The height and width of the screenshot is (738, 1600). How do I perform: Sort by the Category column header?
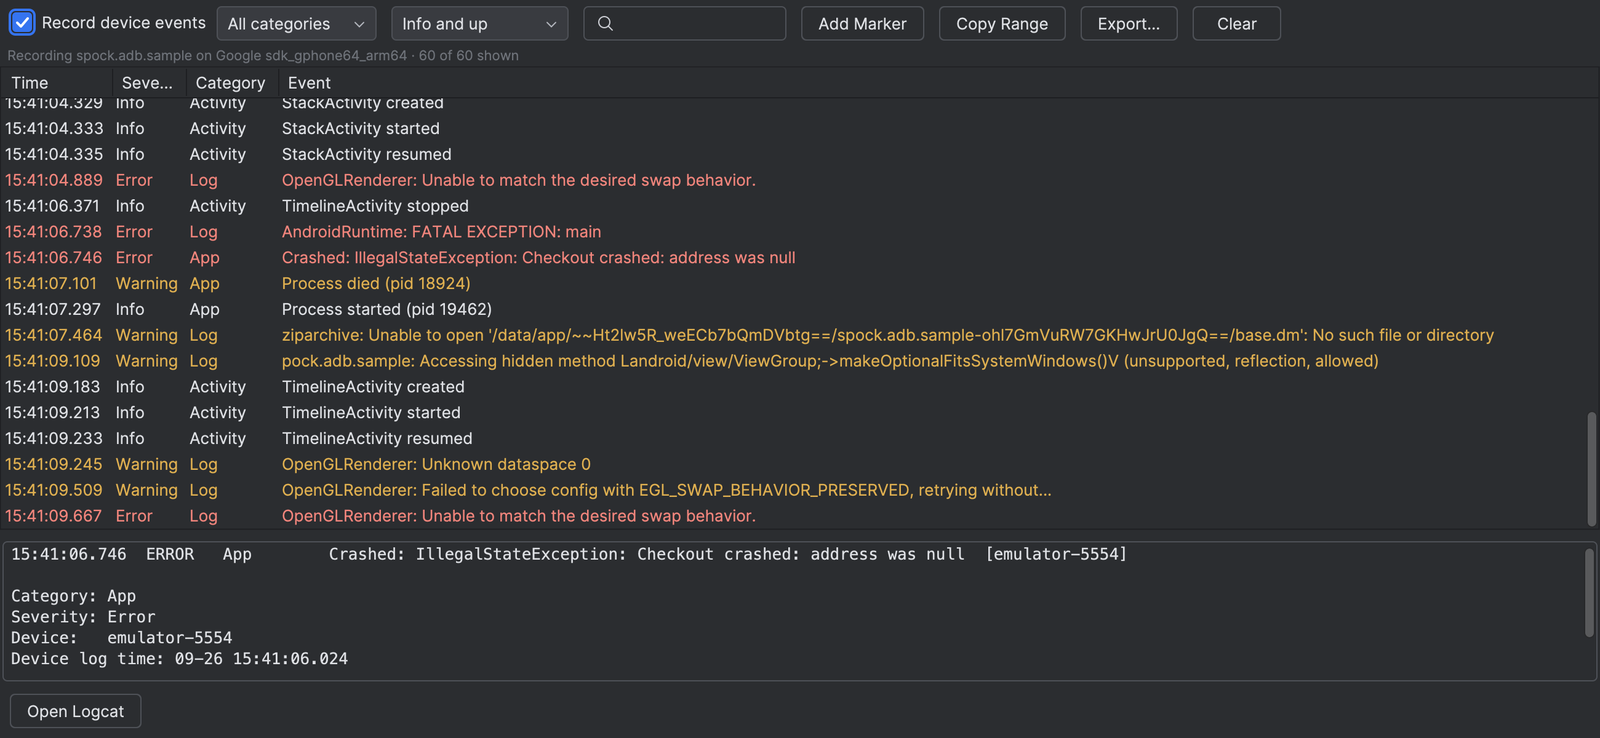(x=231, y=83)
